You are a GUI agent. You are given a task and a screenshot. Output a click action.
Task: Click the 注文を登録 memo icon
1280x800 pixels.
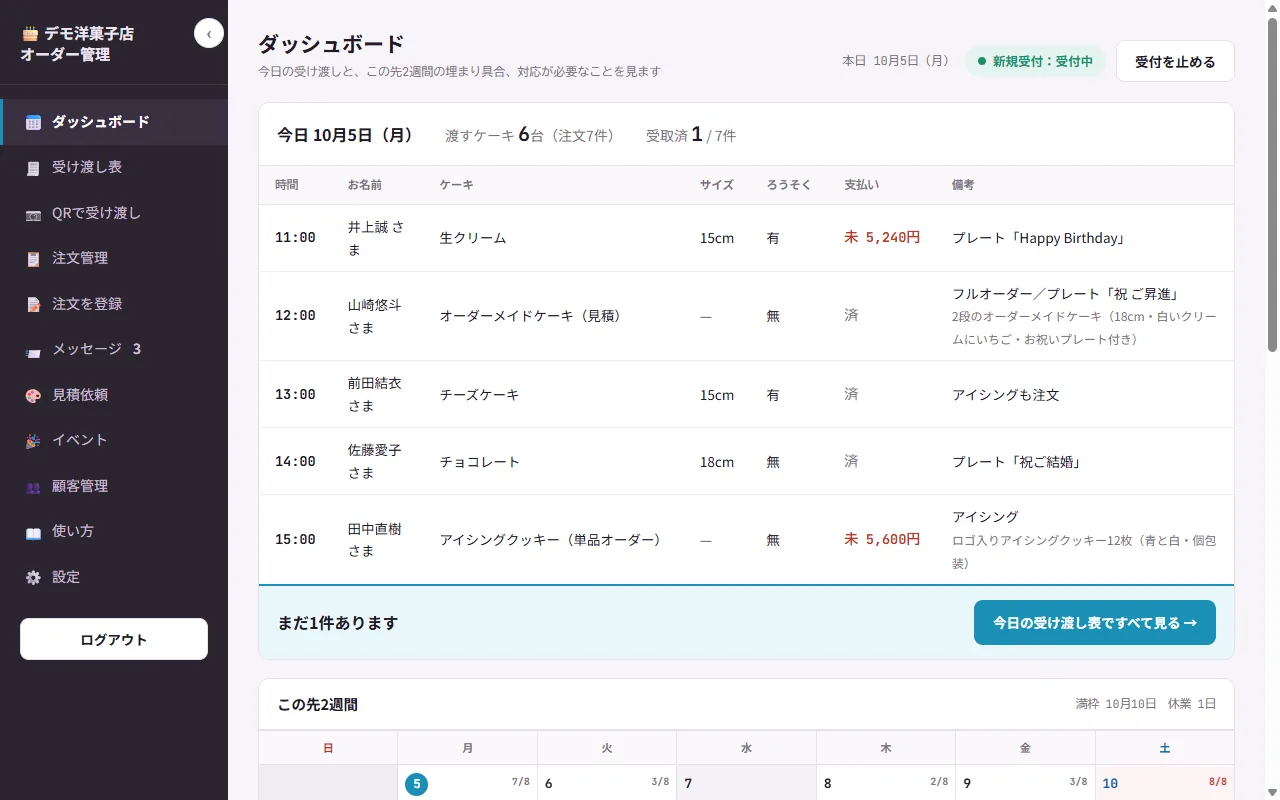(x=34, y=304)
